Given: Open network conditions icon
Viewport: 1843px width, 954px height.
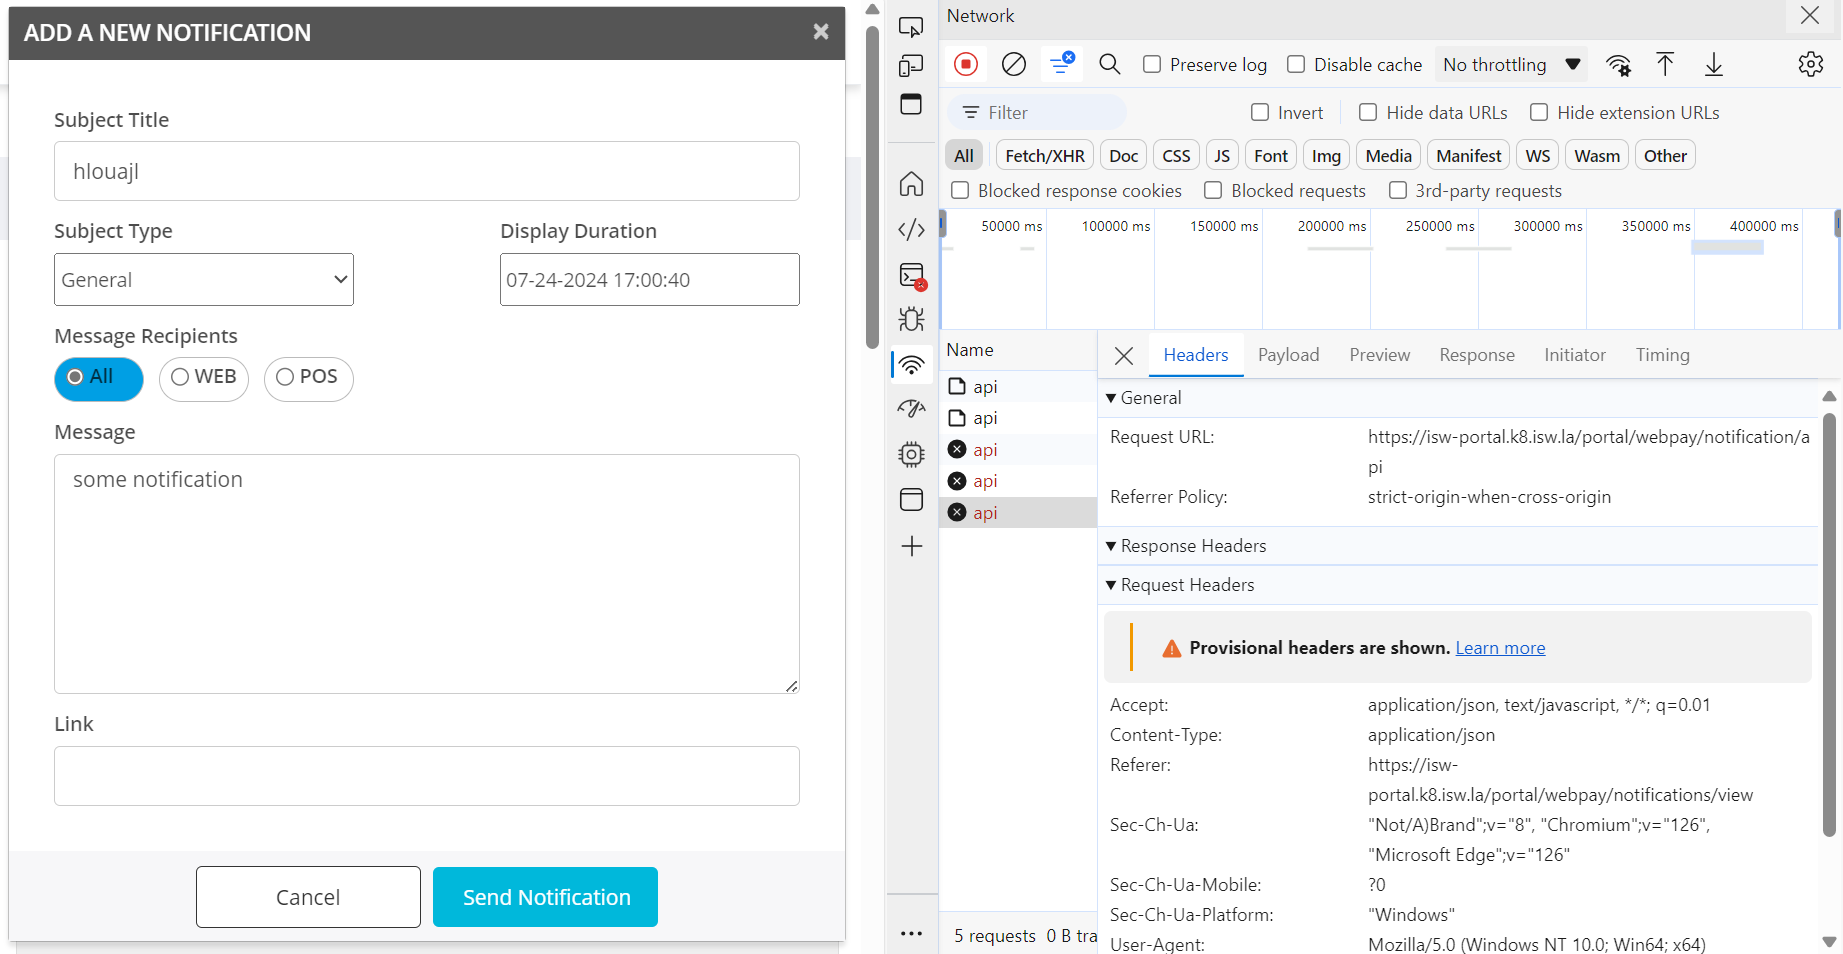Looking at the screenshot, I should pos(1618,65).
